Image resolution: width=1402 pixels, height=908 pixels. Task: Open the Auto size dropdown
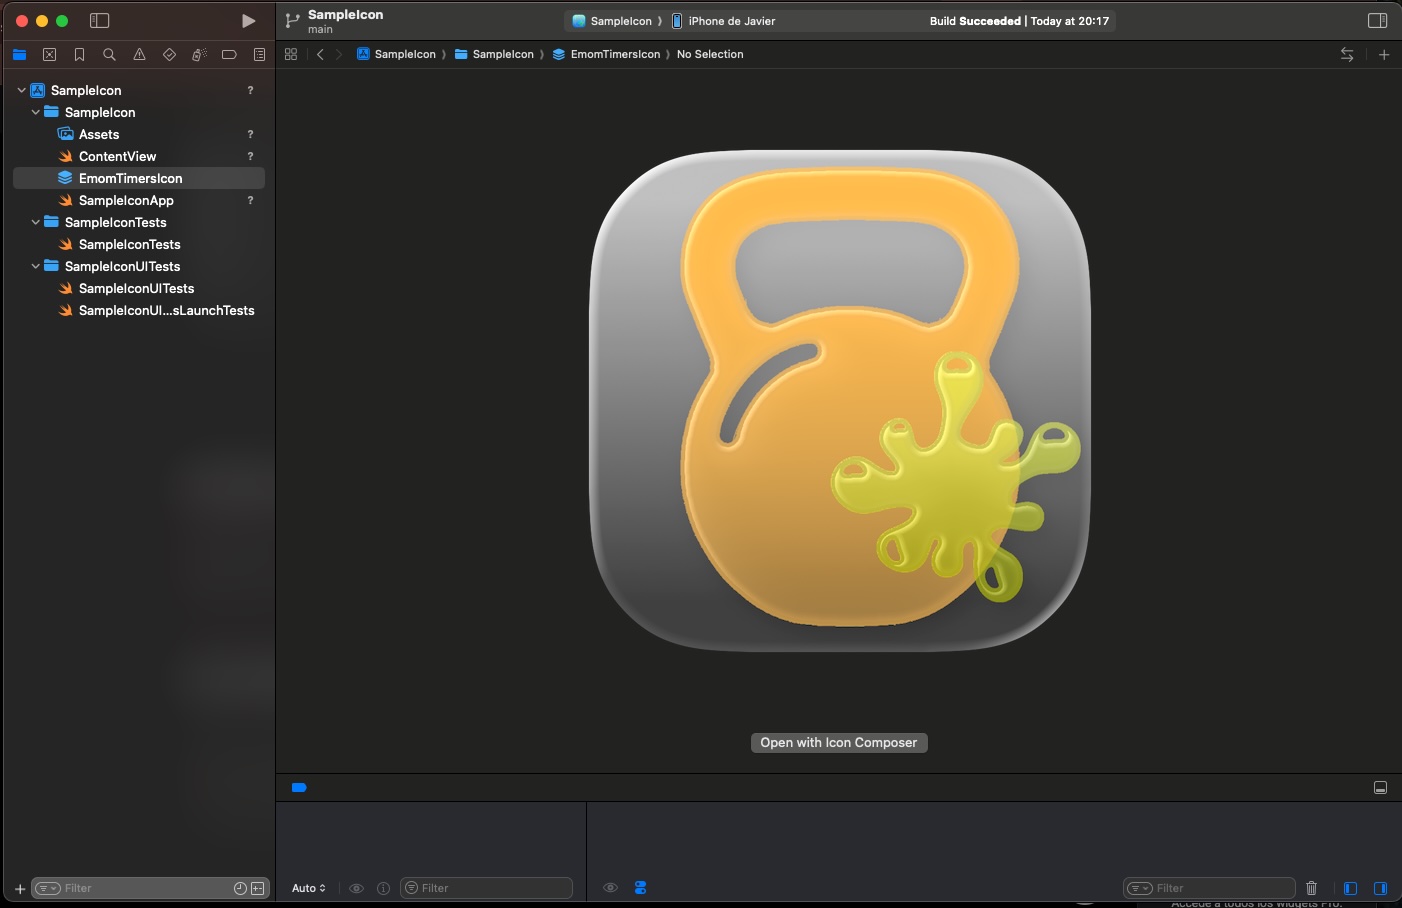(x=308, y=887)
